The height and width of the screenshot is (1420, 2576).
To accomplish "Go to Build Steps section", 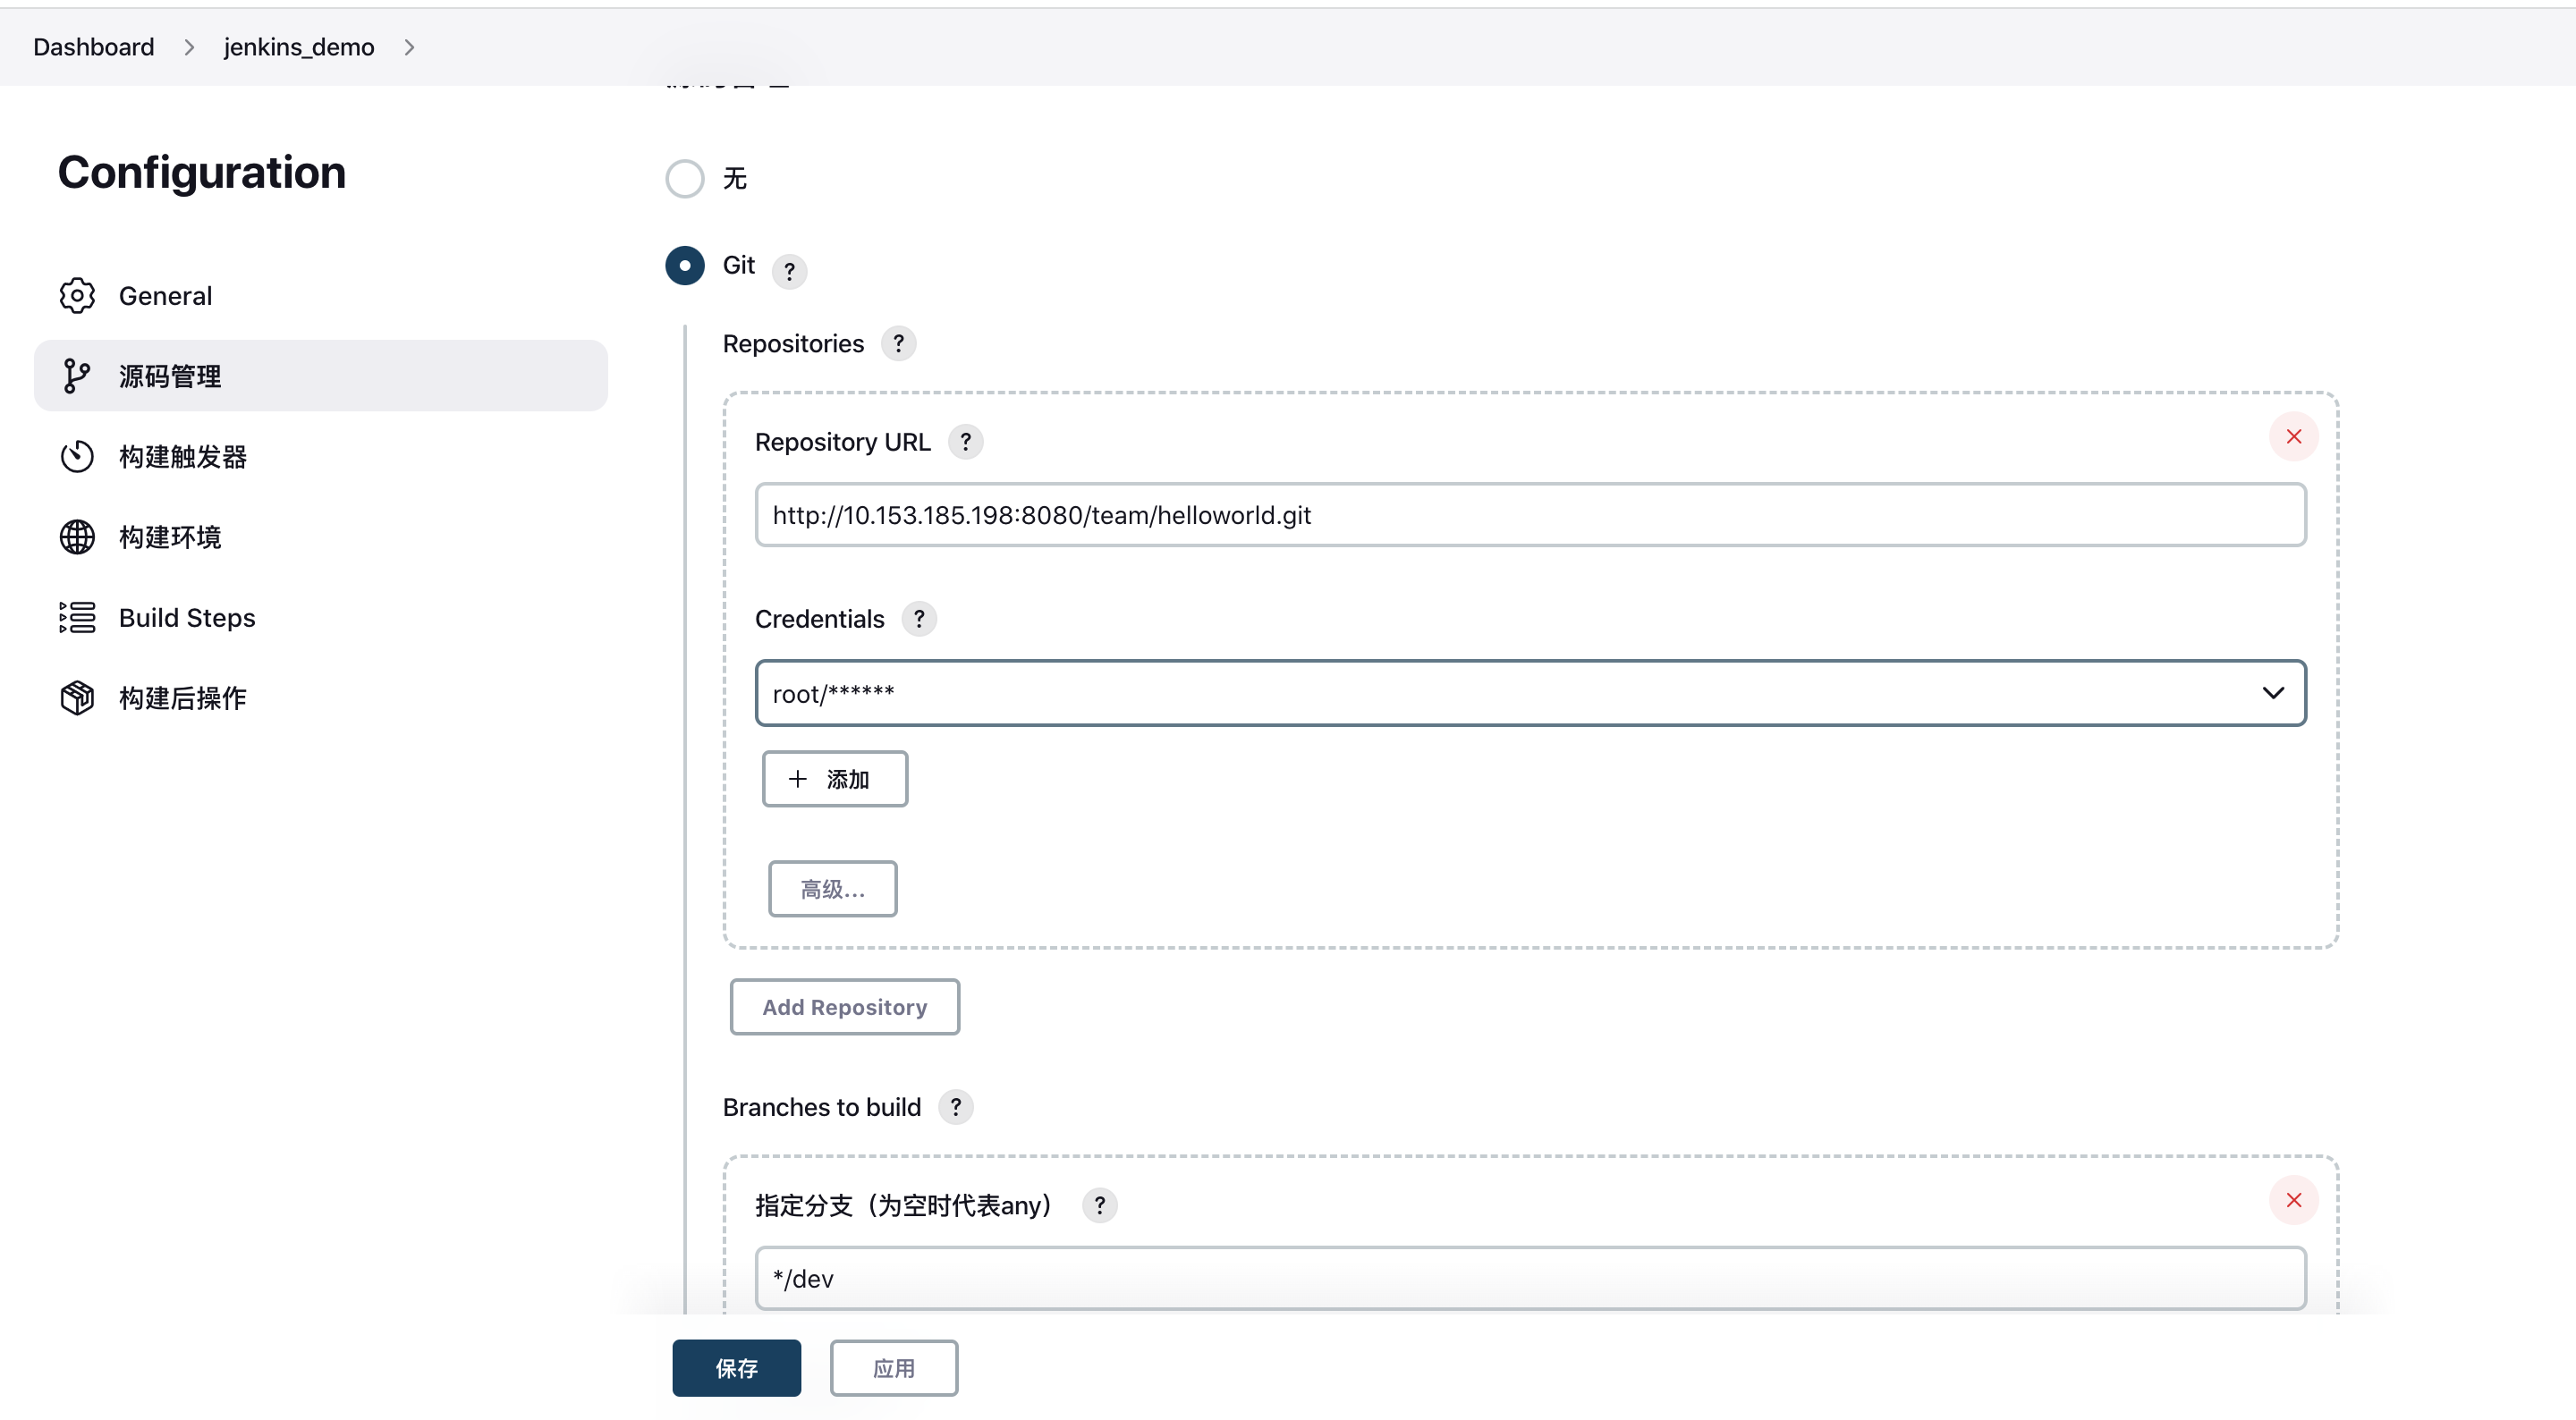I will pyautogui.click(x=321, y=618).
